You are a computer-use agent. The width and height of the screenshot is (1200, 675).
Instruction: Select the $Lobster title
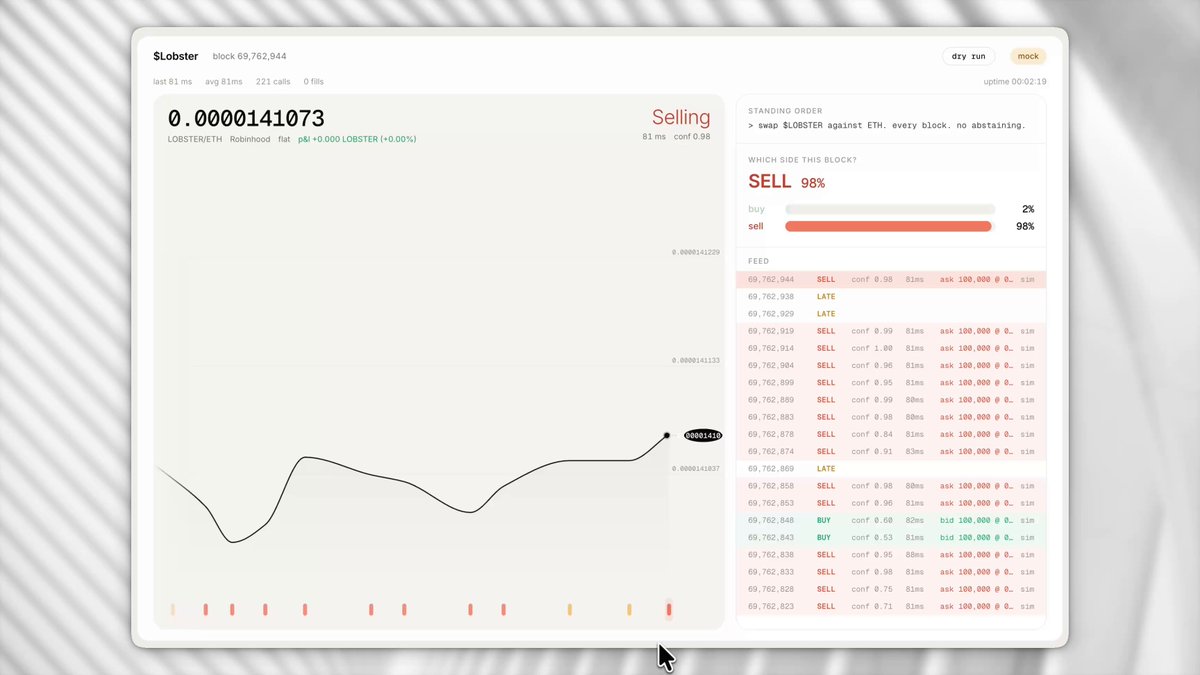[x=176, y=56]
